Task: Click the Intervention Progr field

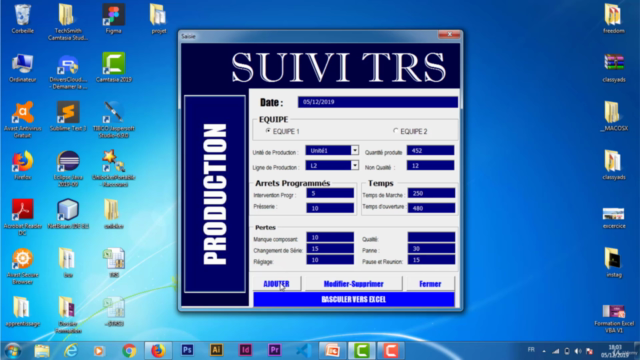Action: click(330, 193)
